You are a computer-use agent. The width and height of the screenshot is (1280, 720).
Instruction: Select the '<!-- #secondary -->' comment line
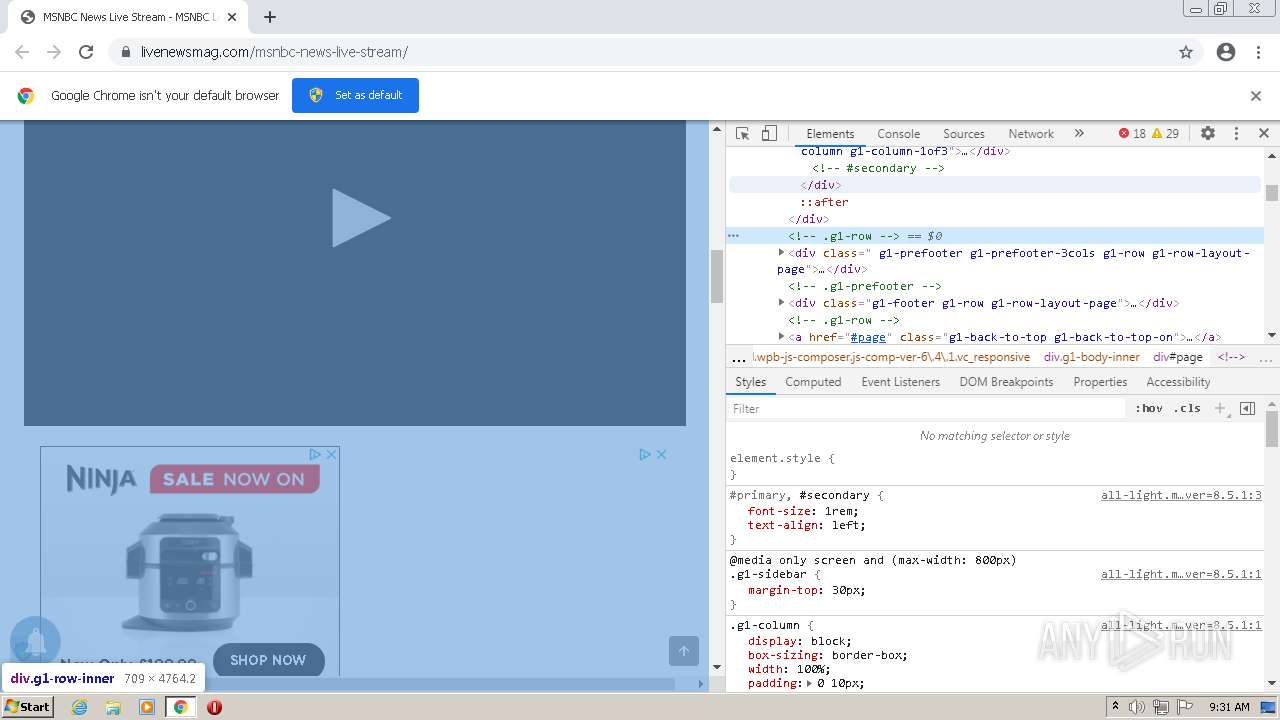(x=878, y=168)
